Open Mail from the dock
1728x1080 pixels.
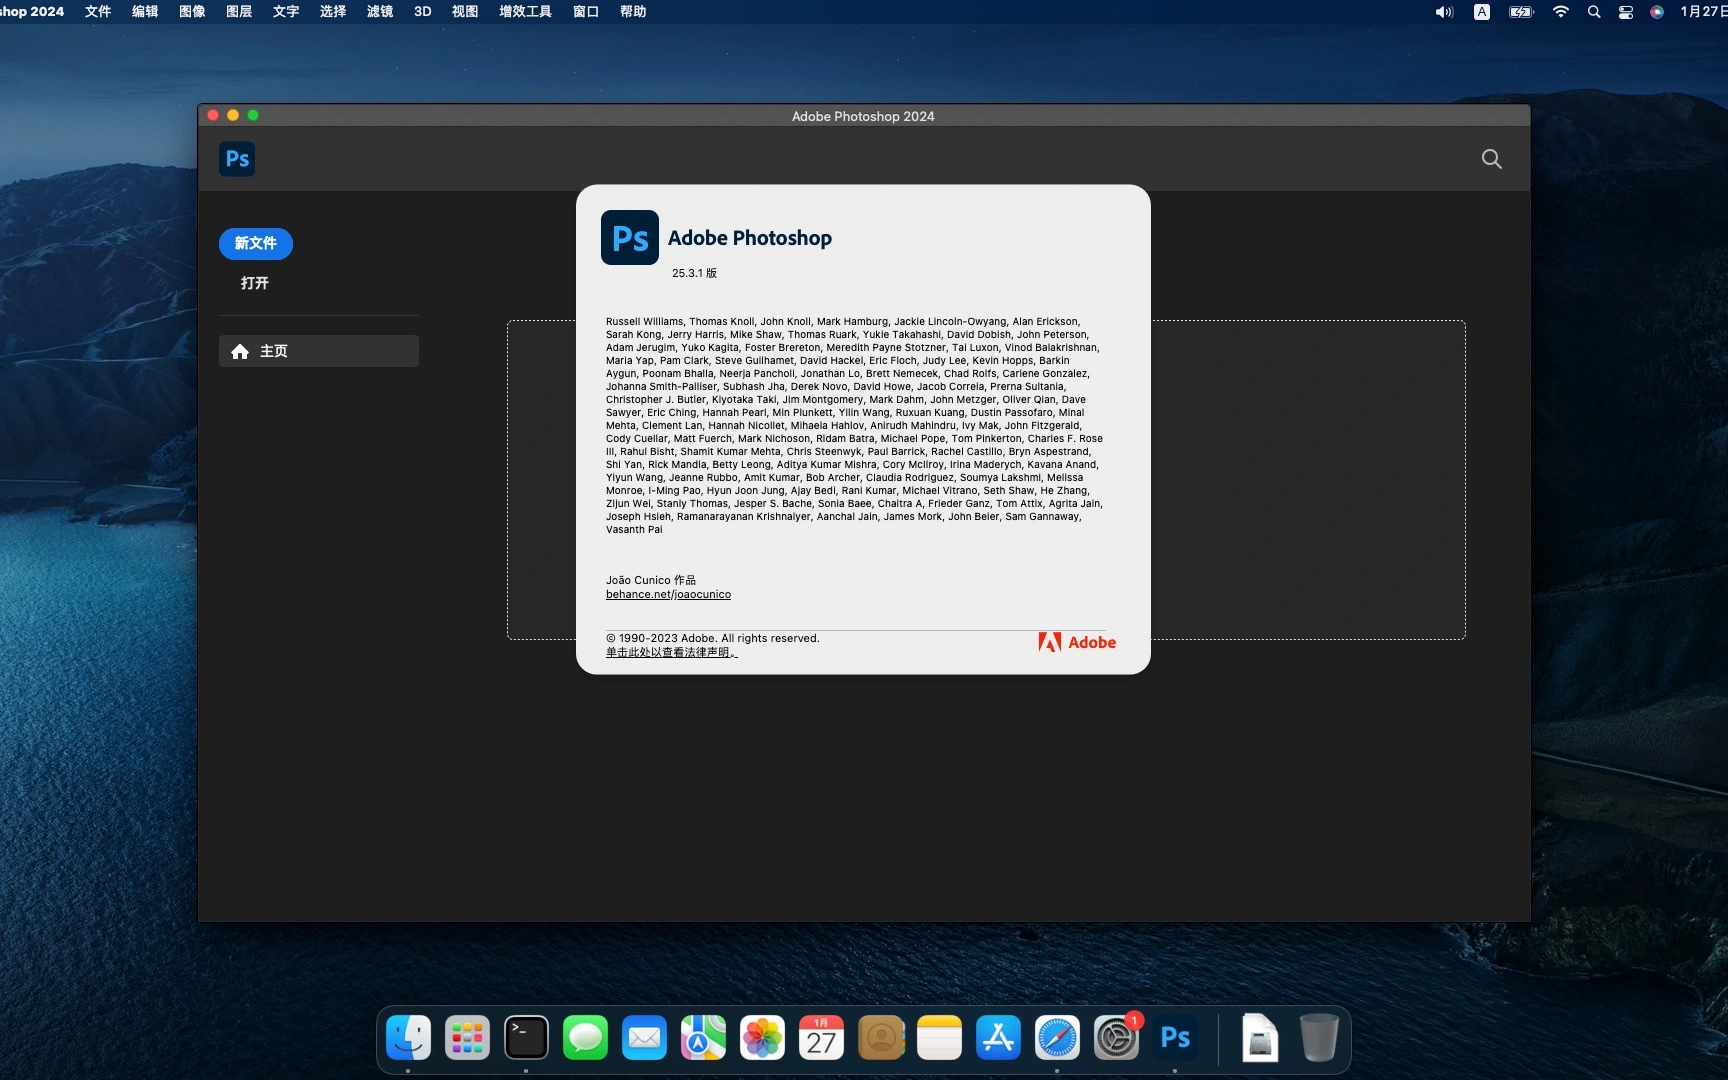click(644, 1038)
